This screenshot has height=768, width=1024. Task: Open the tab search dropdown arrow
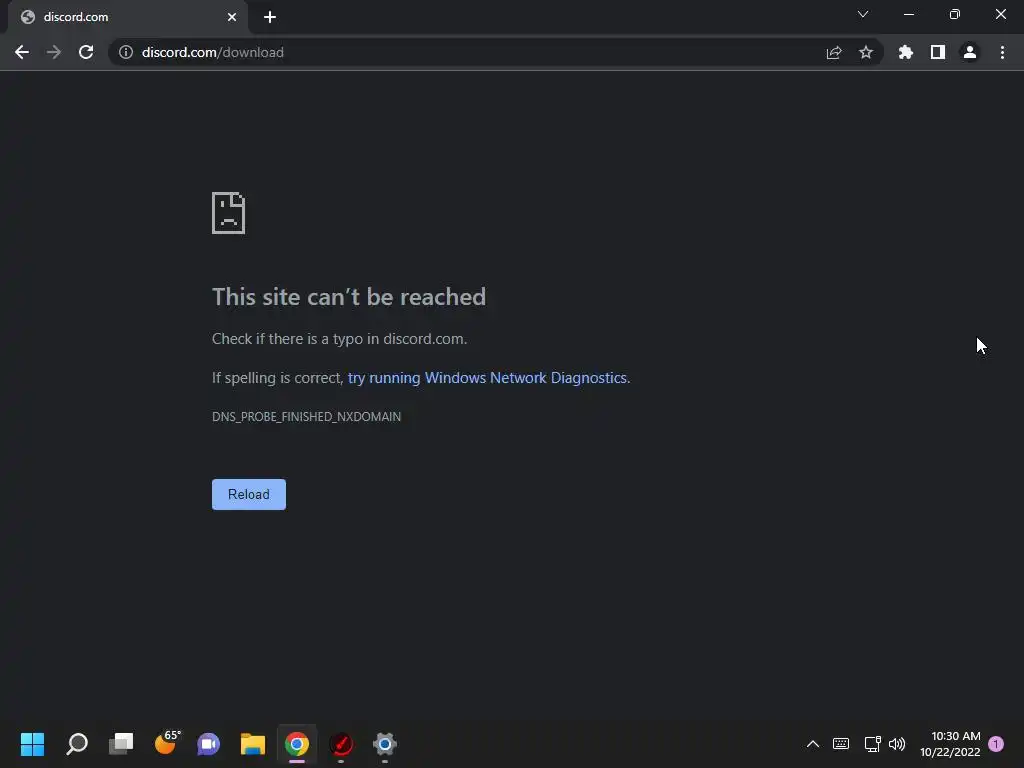863,14
